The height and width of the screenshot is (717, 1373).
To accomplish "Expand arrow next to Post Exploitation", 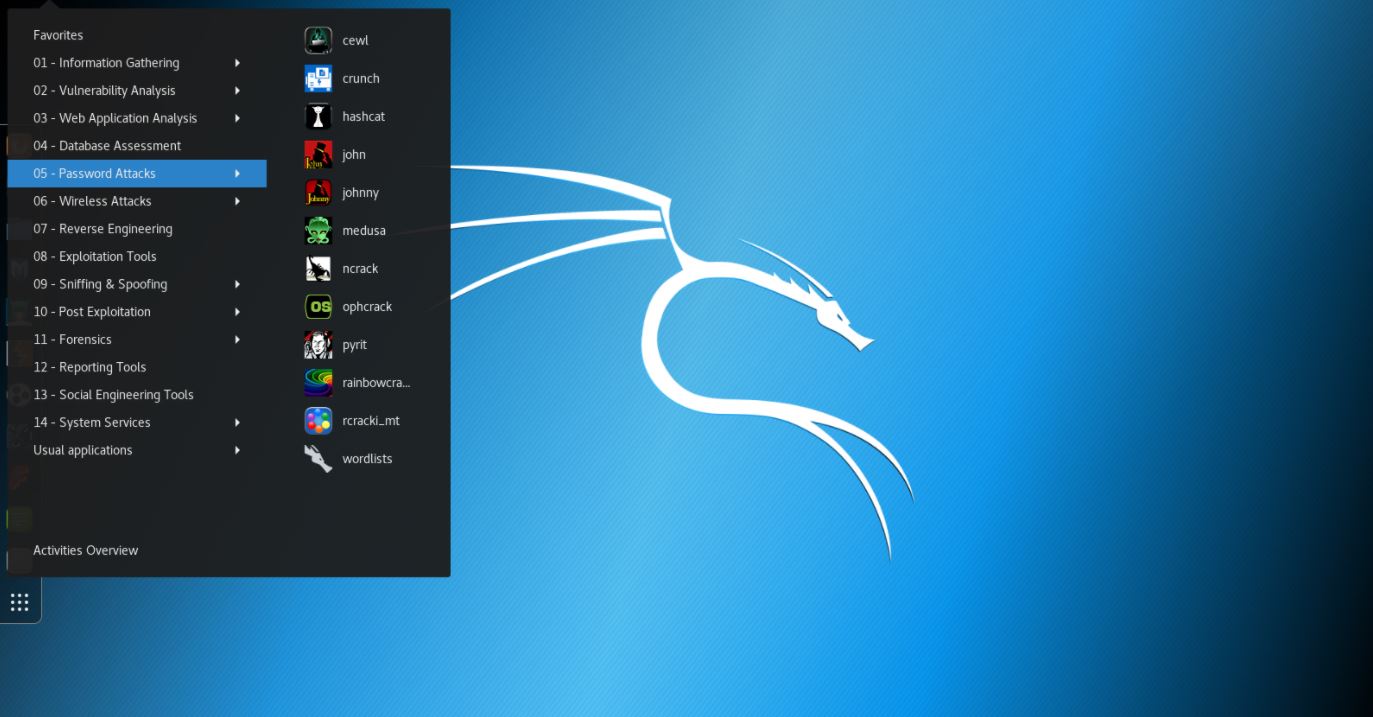I will [238, 312].
